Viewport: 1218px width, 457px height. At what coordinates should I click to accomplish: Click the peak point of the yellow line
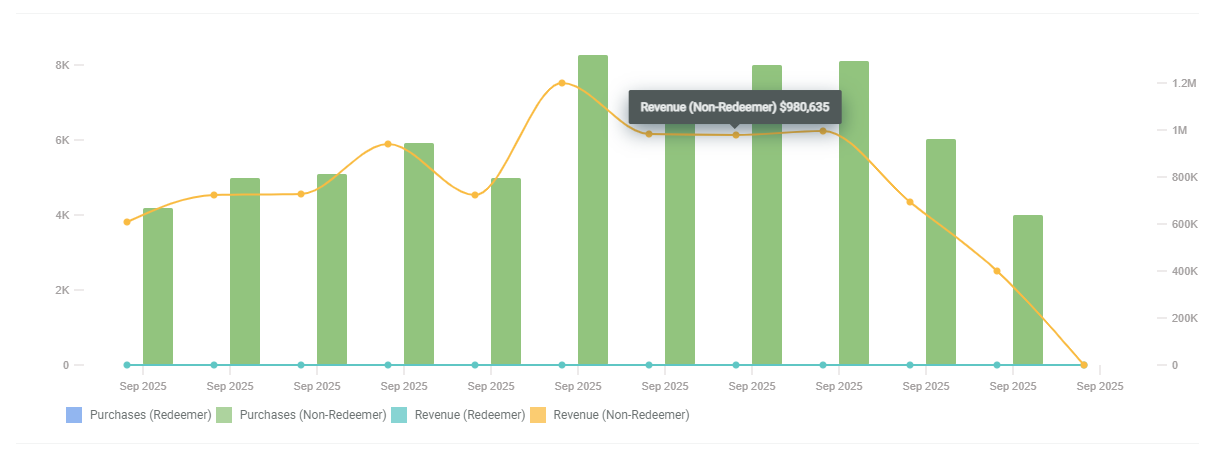point(562,83)
